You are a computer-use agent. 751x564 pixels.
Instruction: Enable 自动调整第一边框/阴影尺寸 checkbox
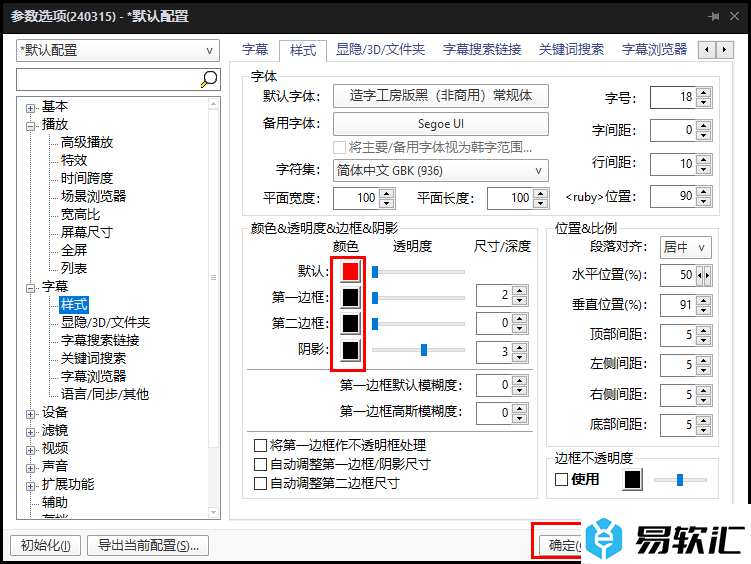pyautogui.click(x=261, y=464)
